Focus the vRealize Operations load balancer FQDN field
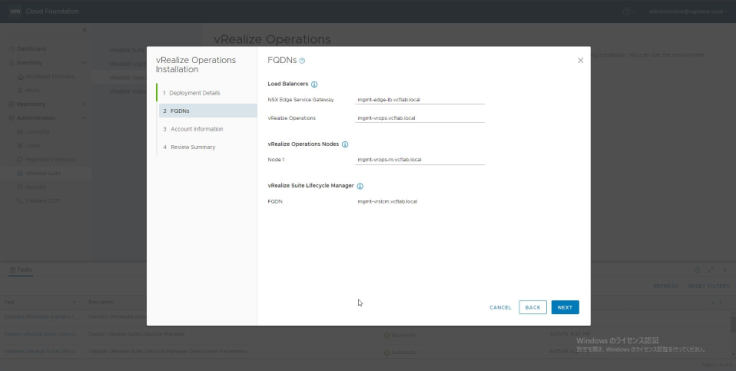736x371 pixels. (x=420, y=118)
